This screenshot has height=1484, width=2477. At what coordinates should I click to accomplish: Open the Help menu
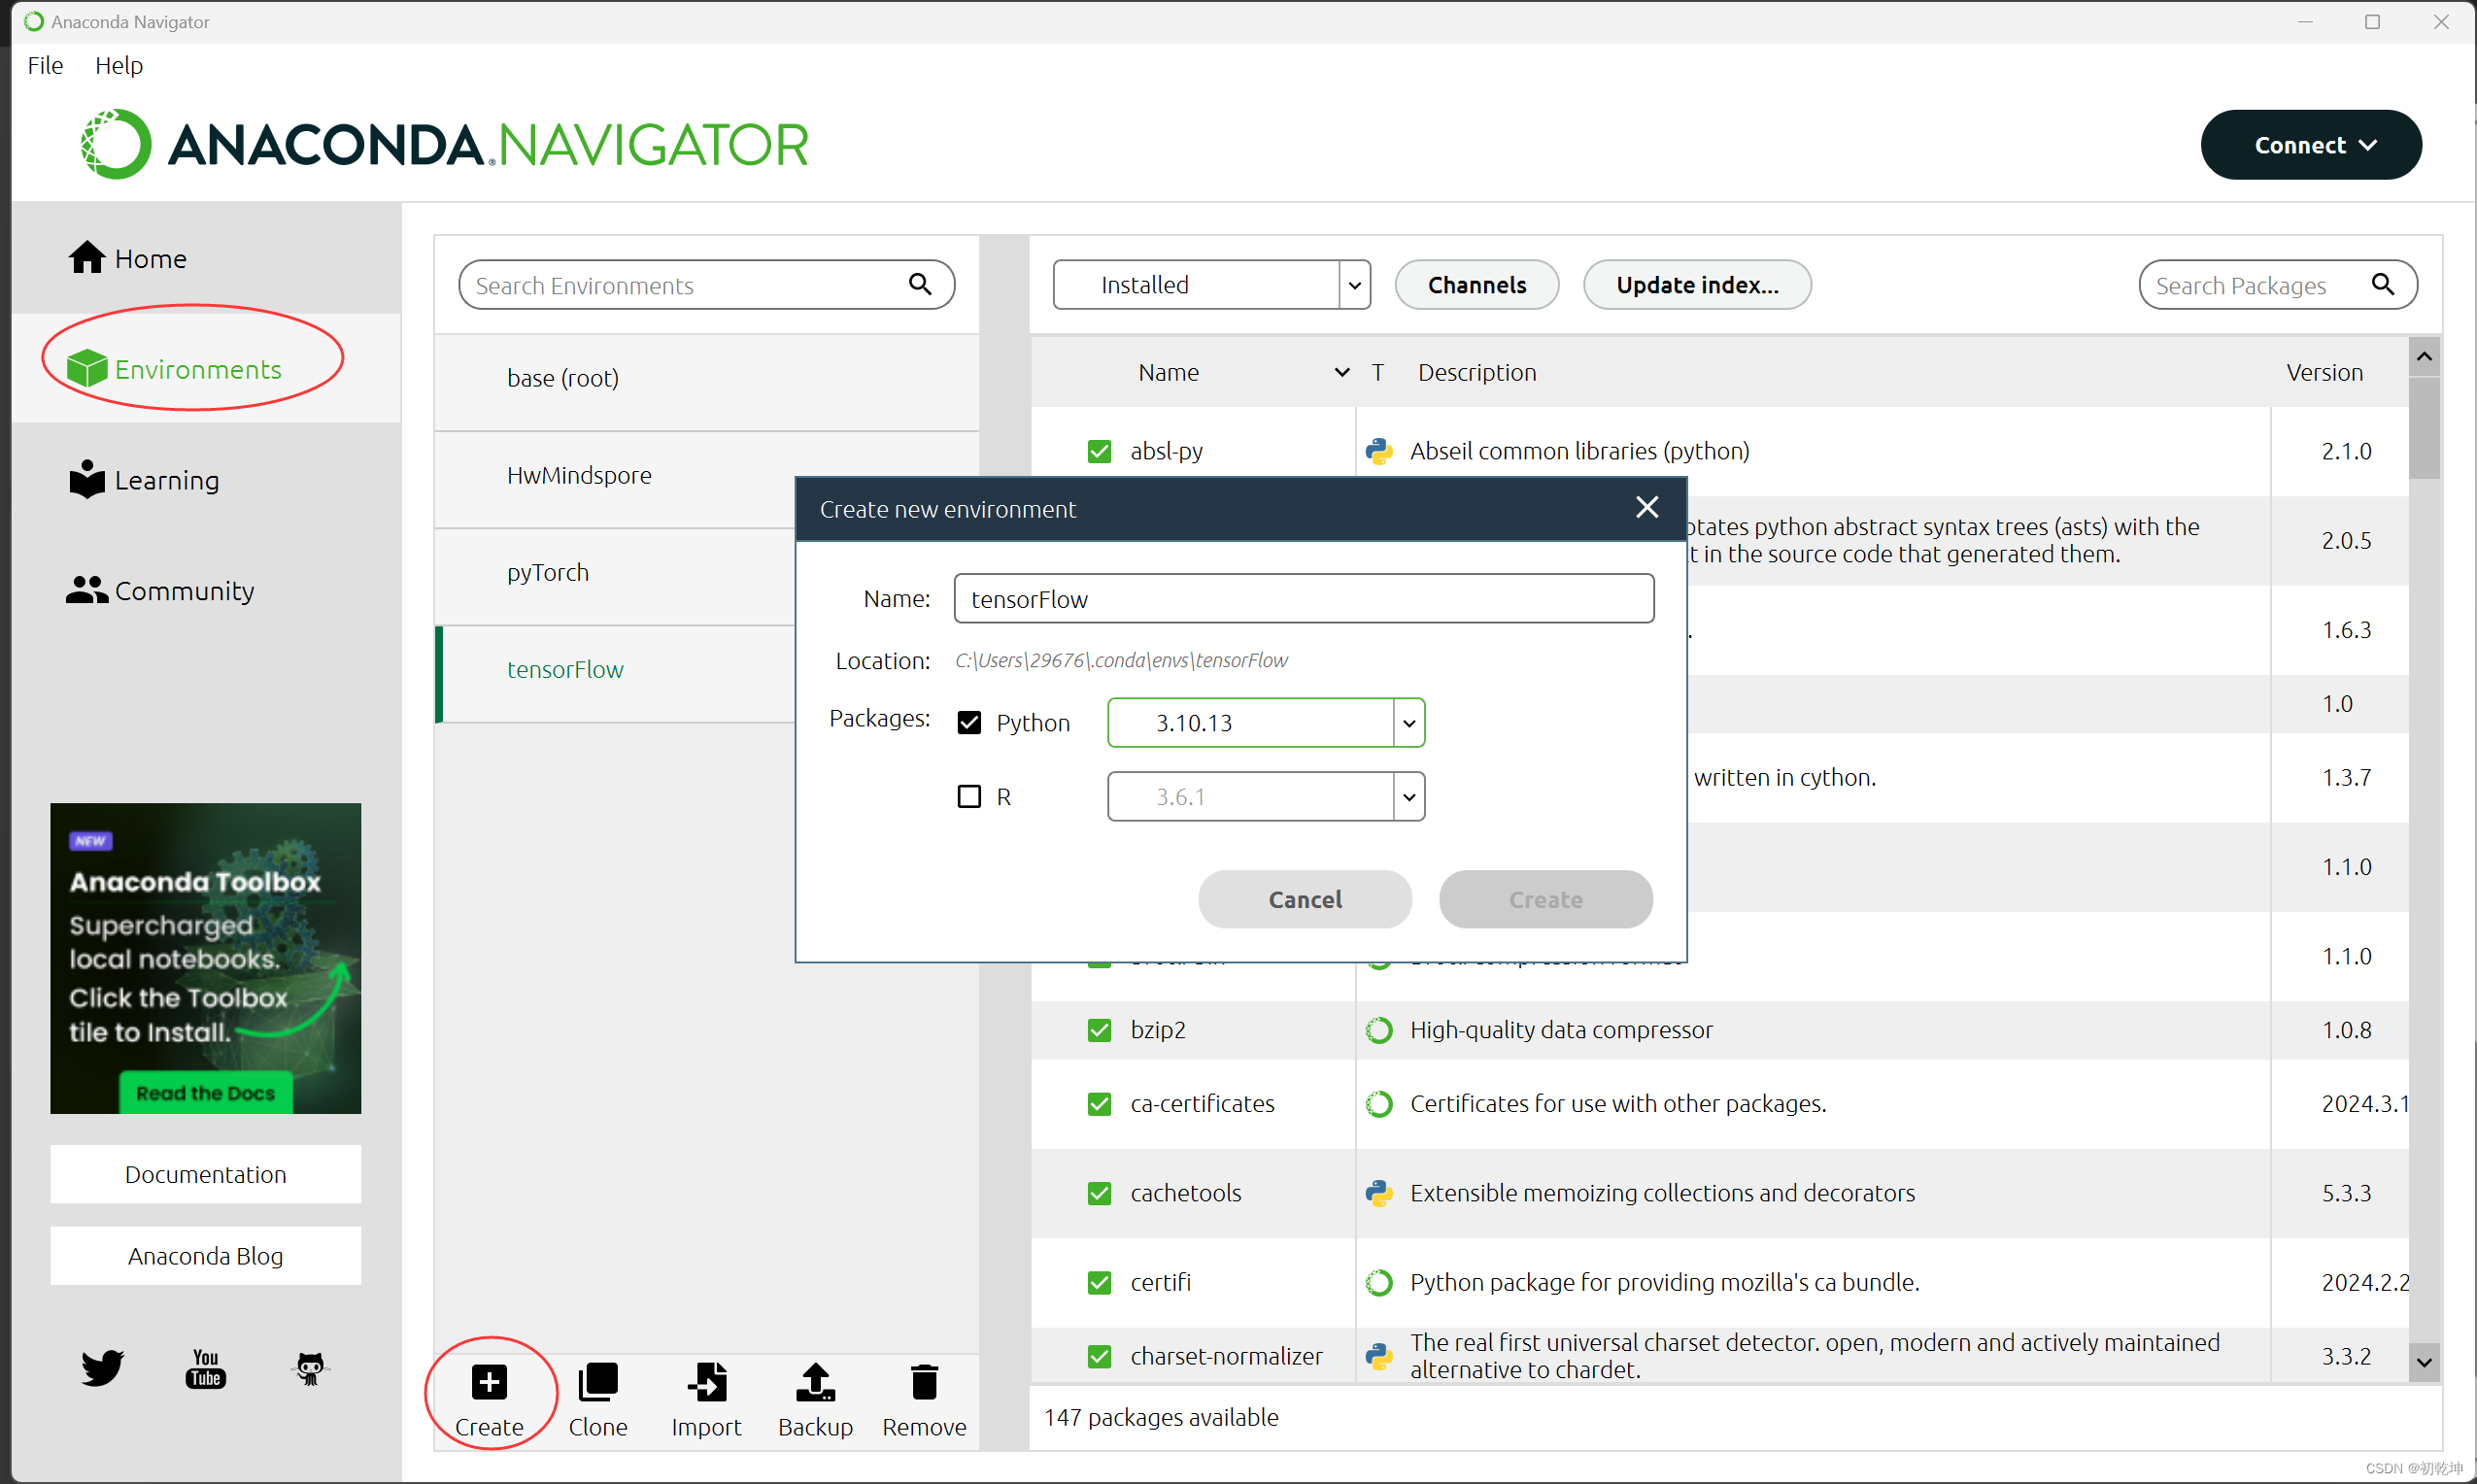(x=118, y=65)
